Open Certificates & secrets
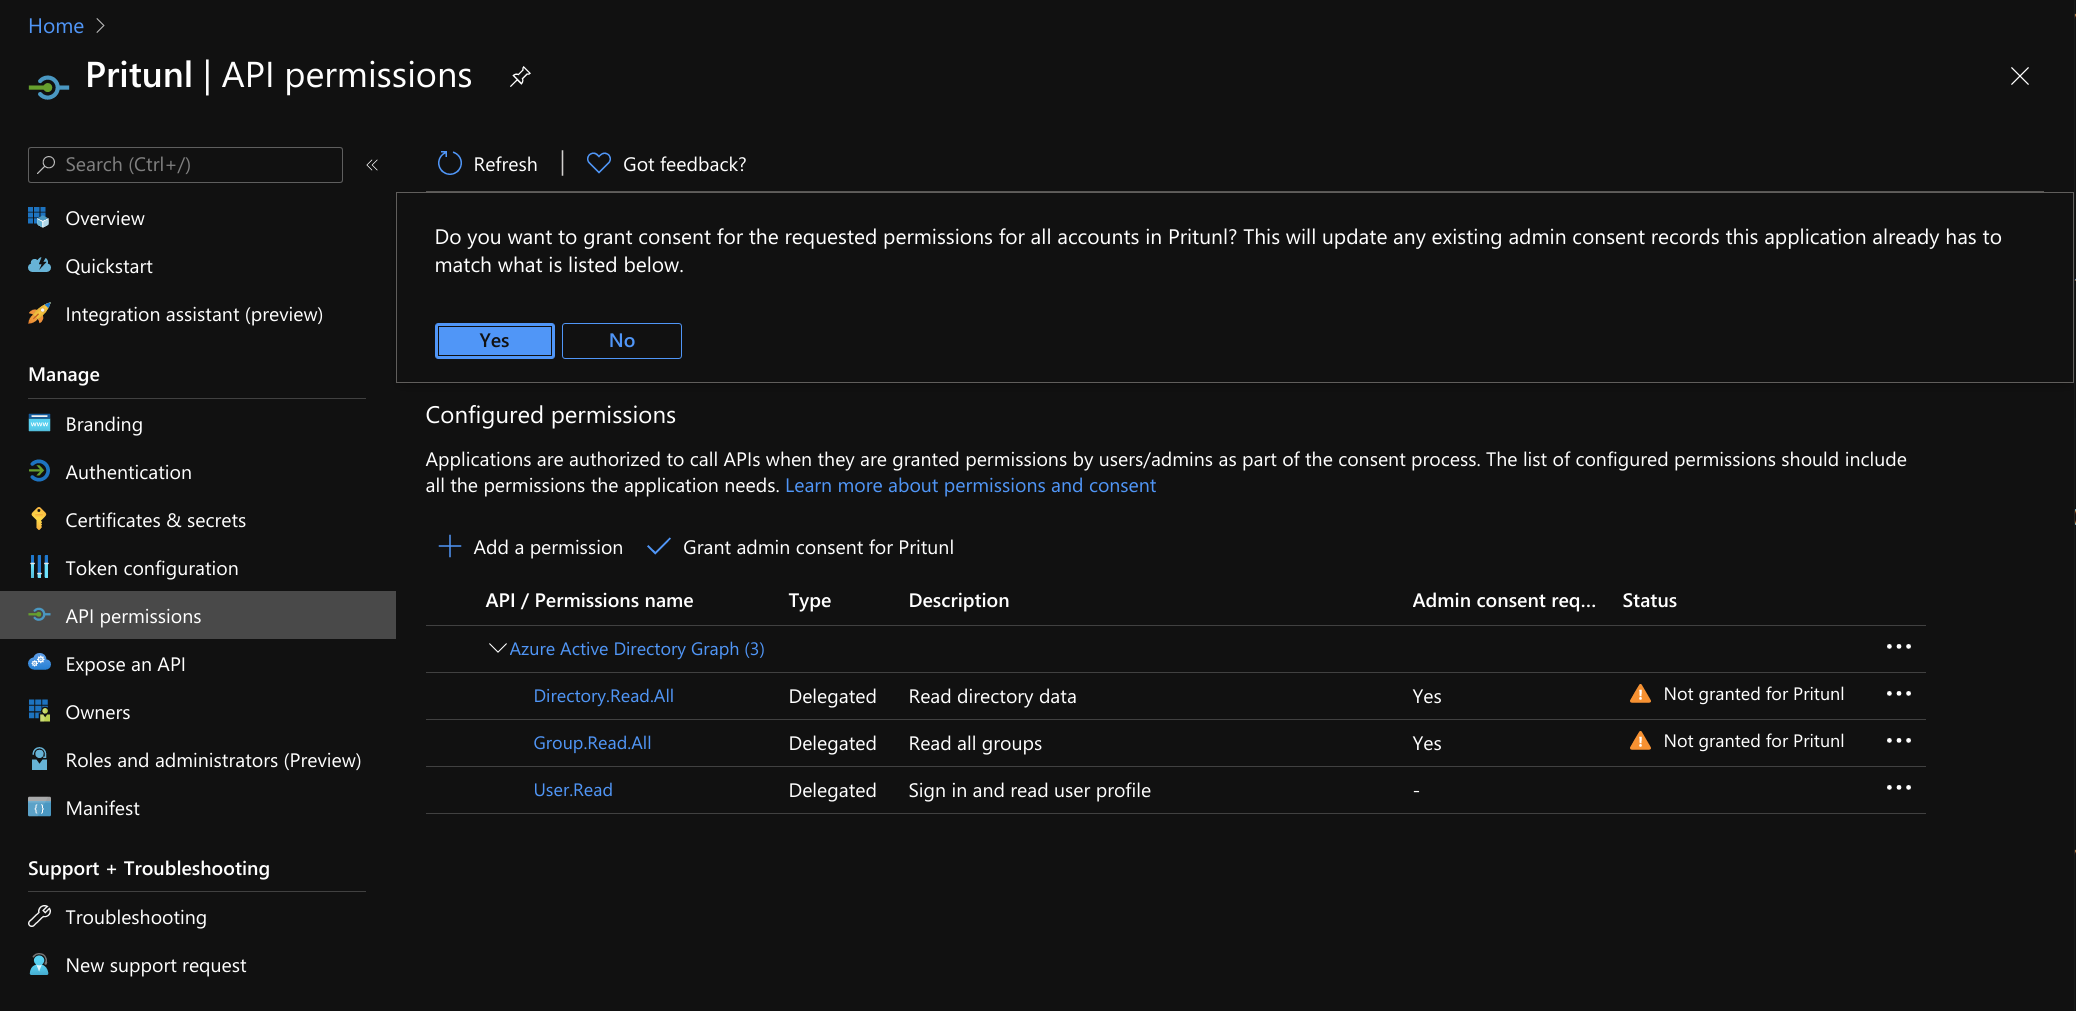The image size is (2076, 1011). [155, 520]
